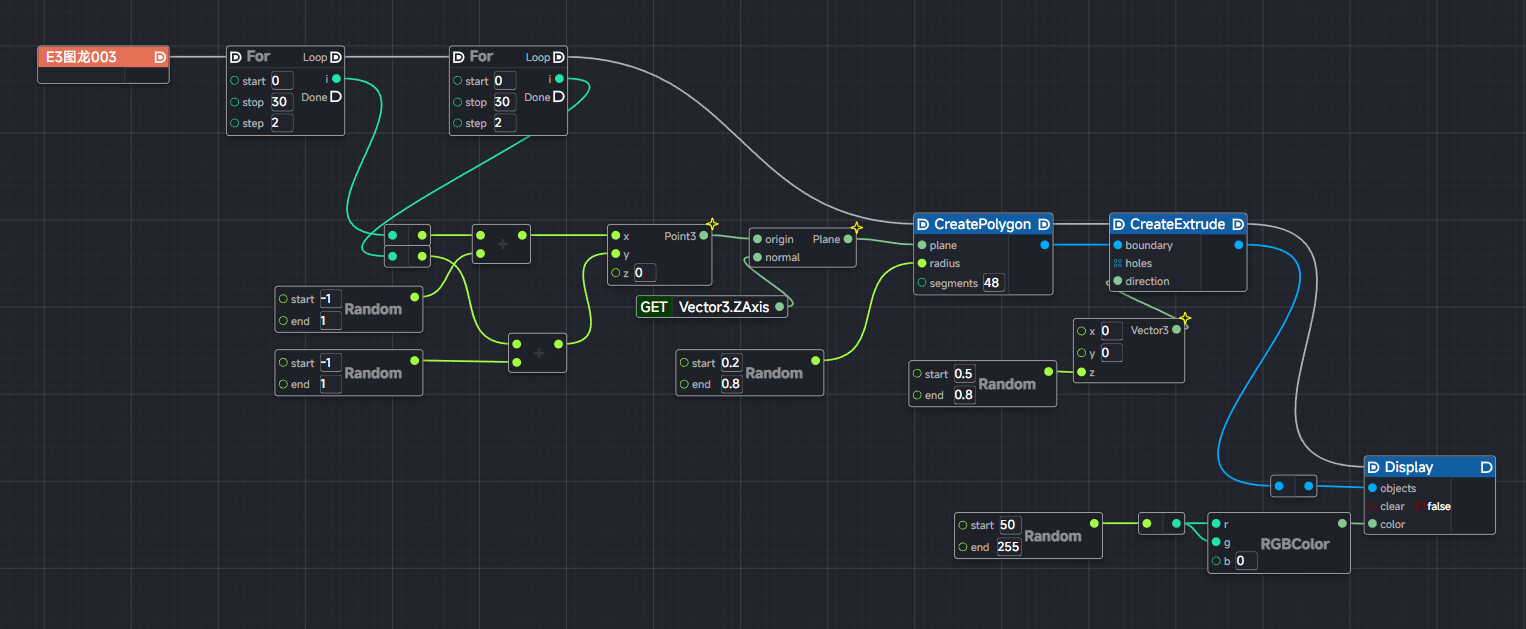
Task: Click the color input port on the Display node
Action: click(x=1372, y=524)
